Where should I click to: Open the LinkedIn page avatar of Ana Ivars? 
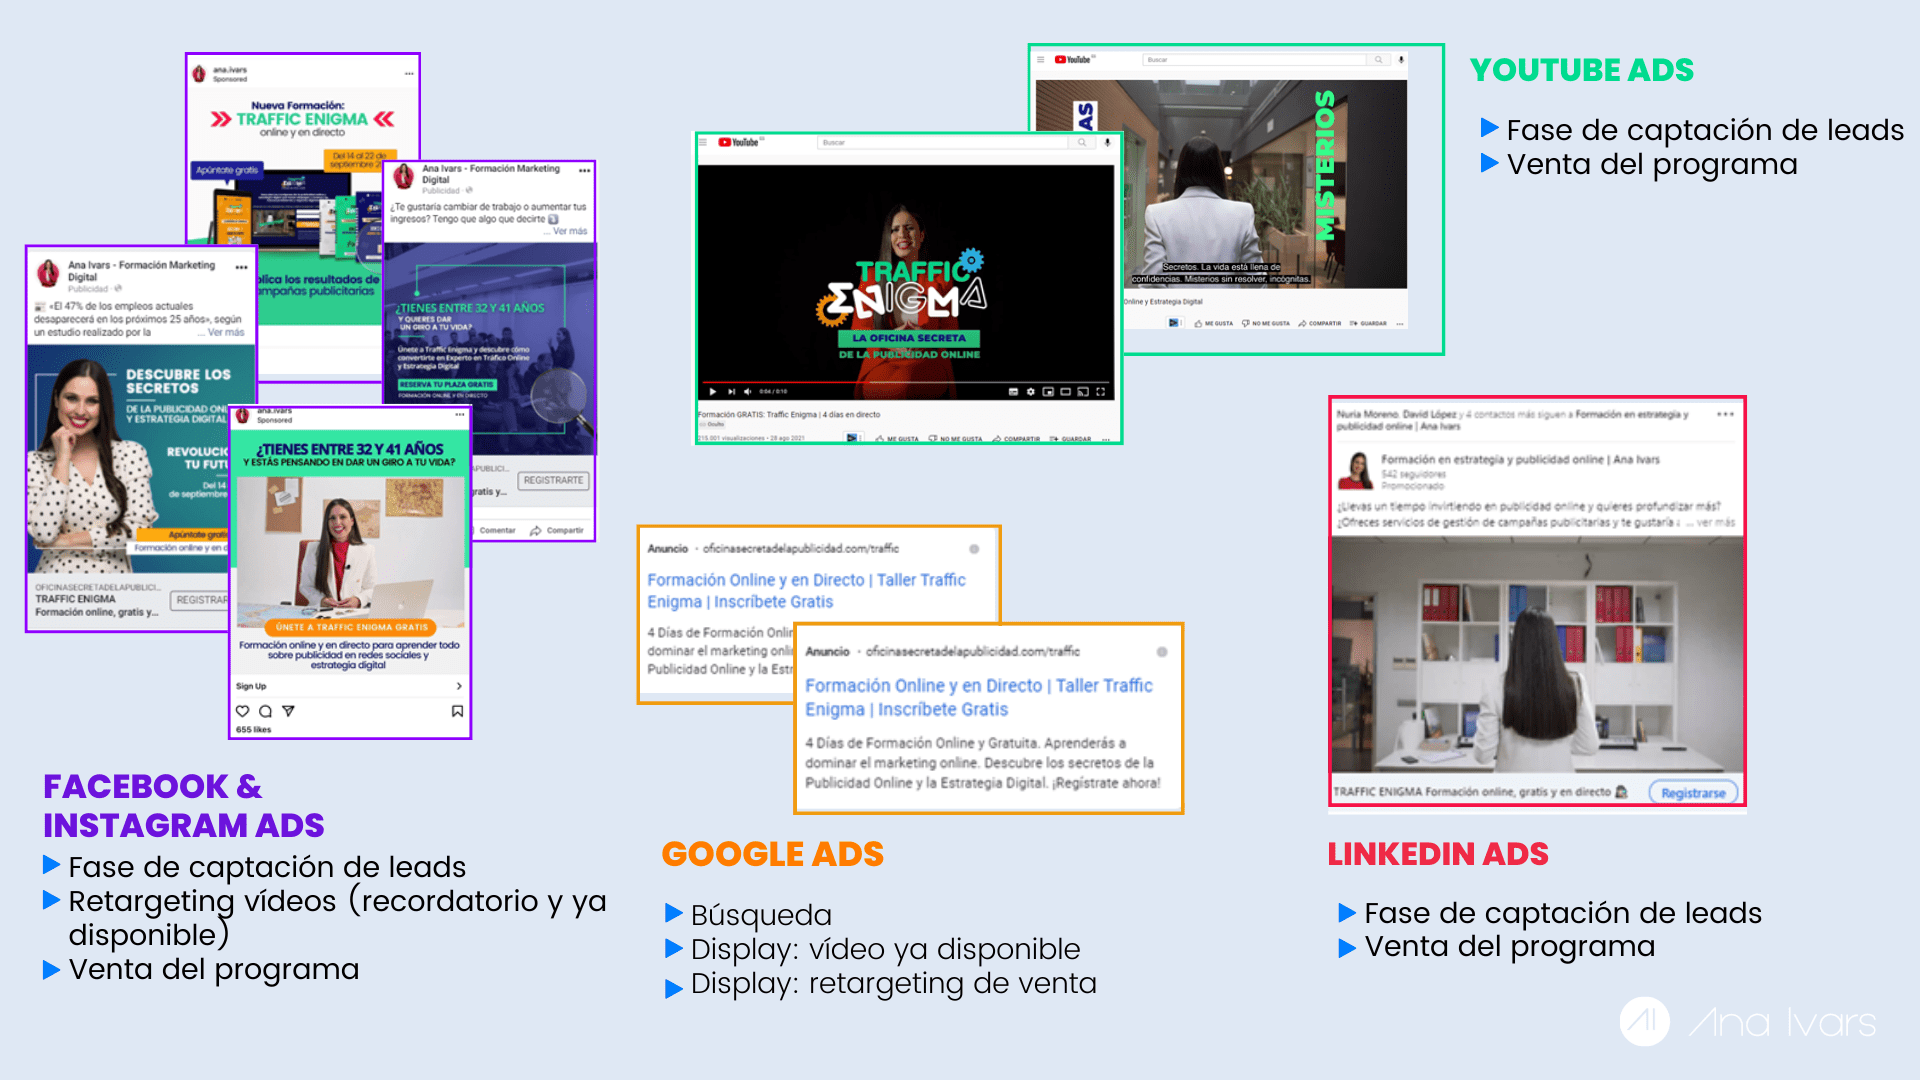(1357, 469)
